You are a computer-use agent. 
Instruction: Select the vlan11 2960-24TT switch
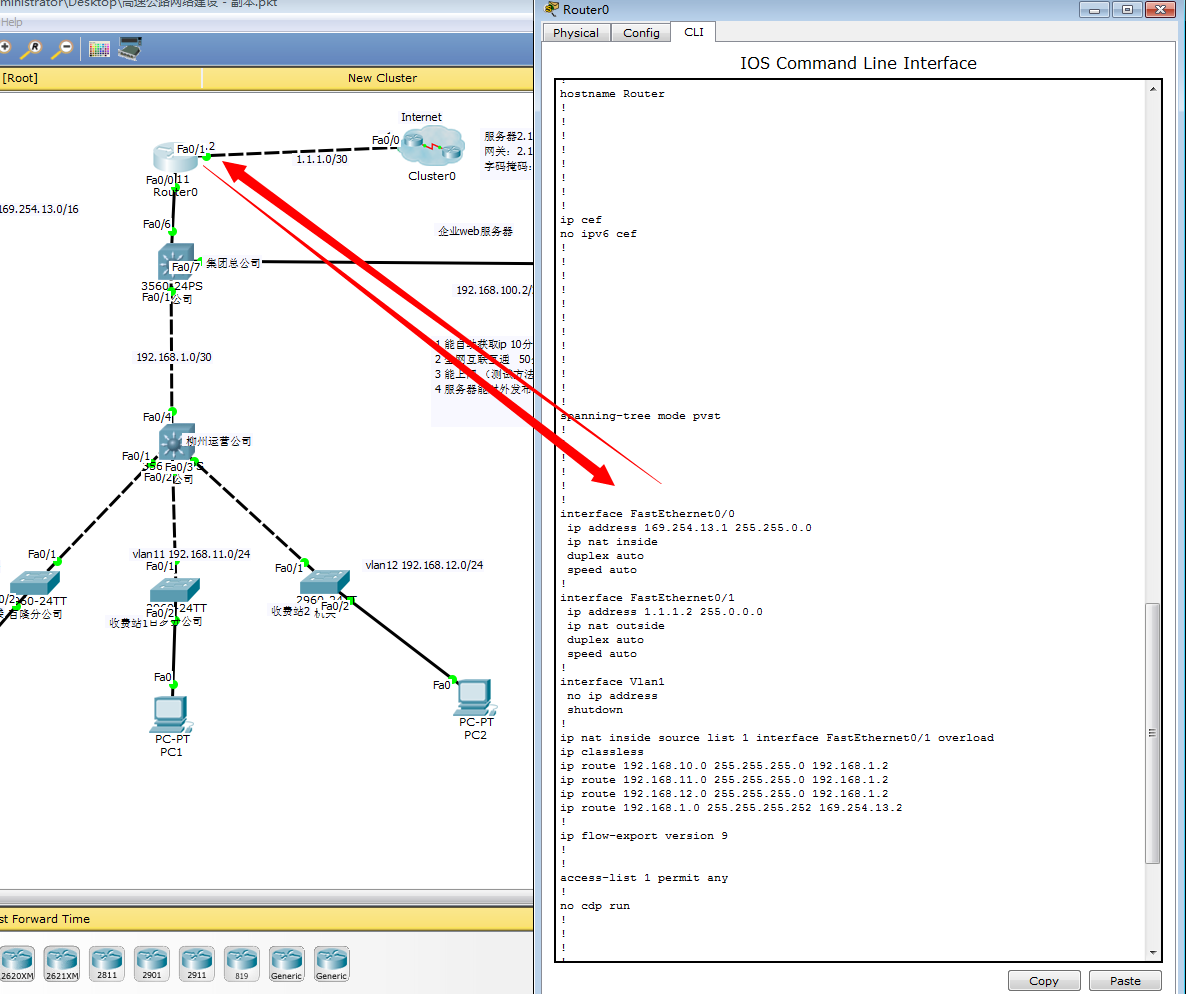point(175,590)
